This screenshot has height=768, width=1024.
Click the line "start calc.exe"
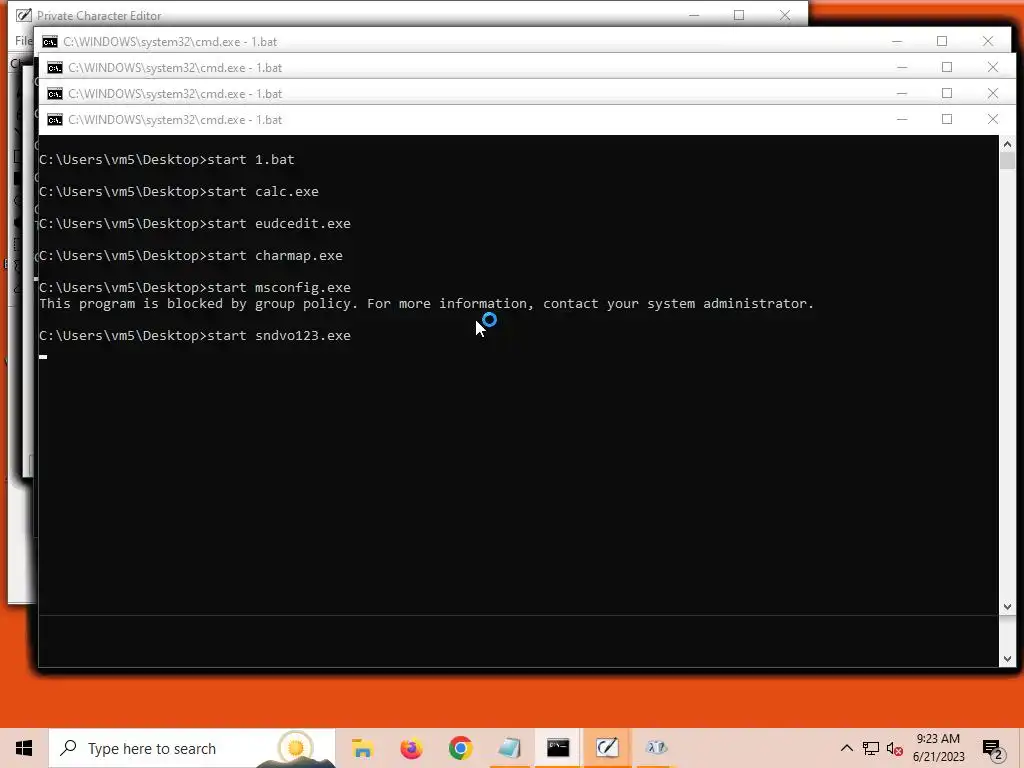point(179,191)
